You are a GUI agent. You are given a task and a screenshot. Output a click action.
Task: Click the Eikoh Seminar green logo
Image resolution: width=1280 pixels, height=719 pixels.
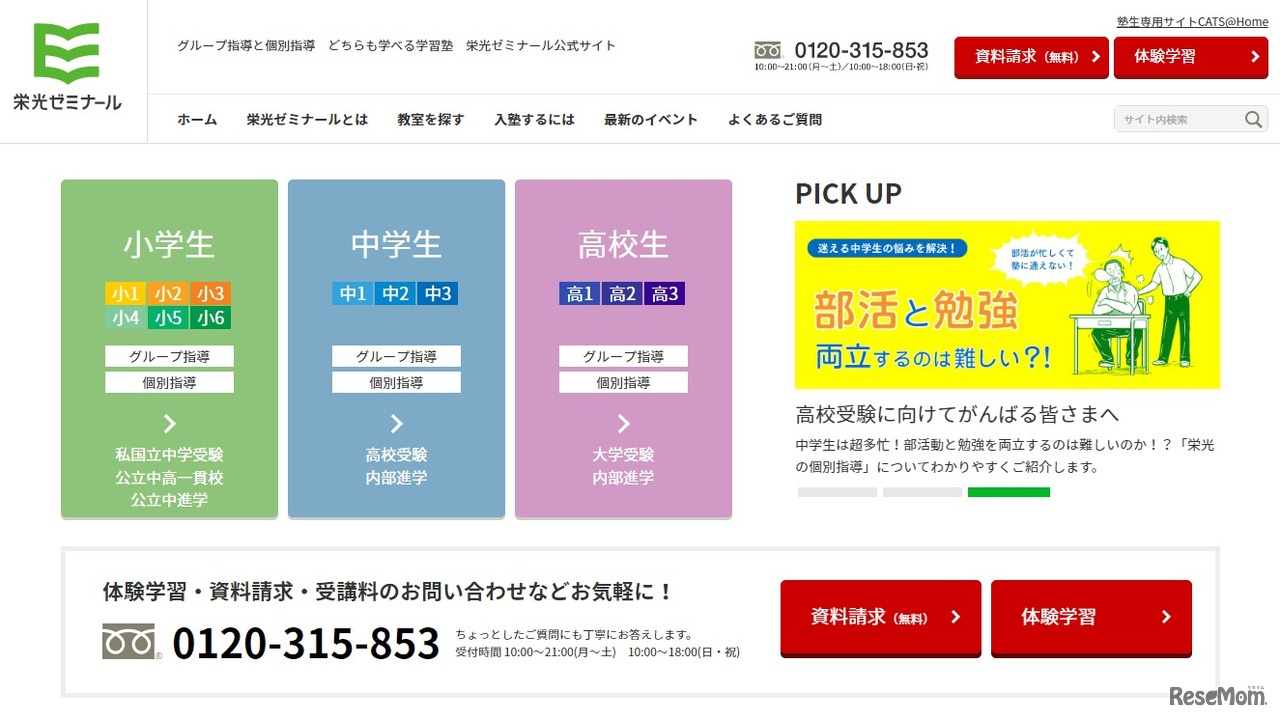click(67, 65)
